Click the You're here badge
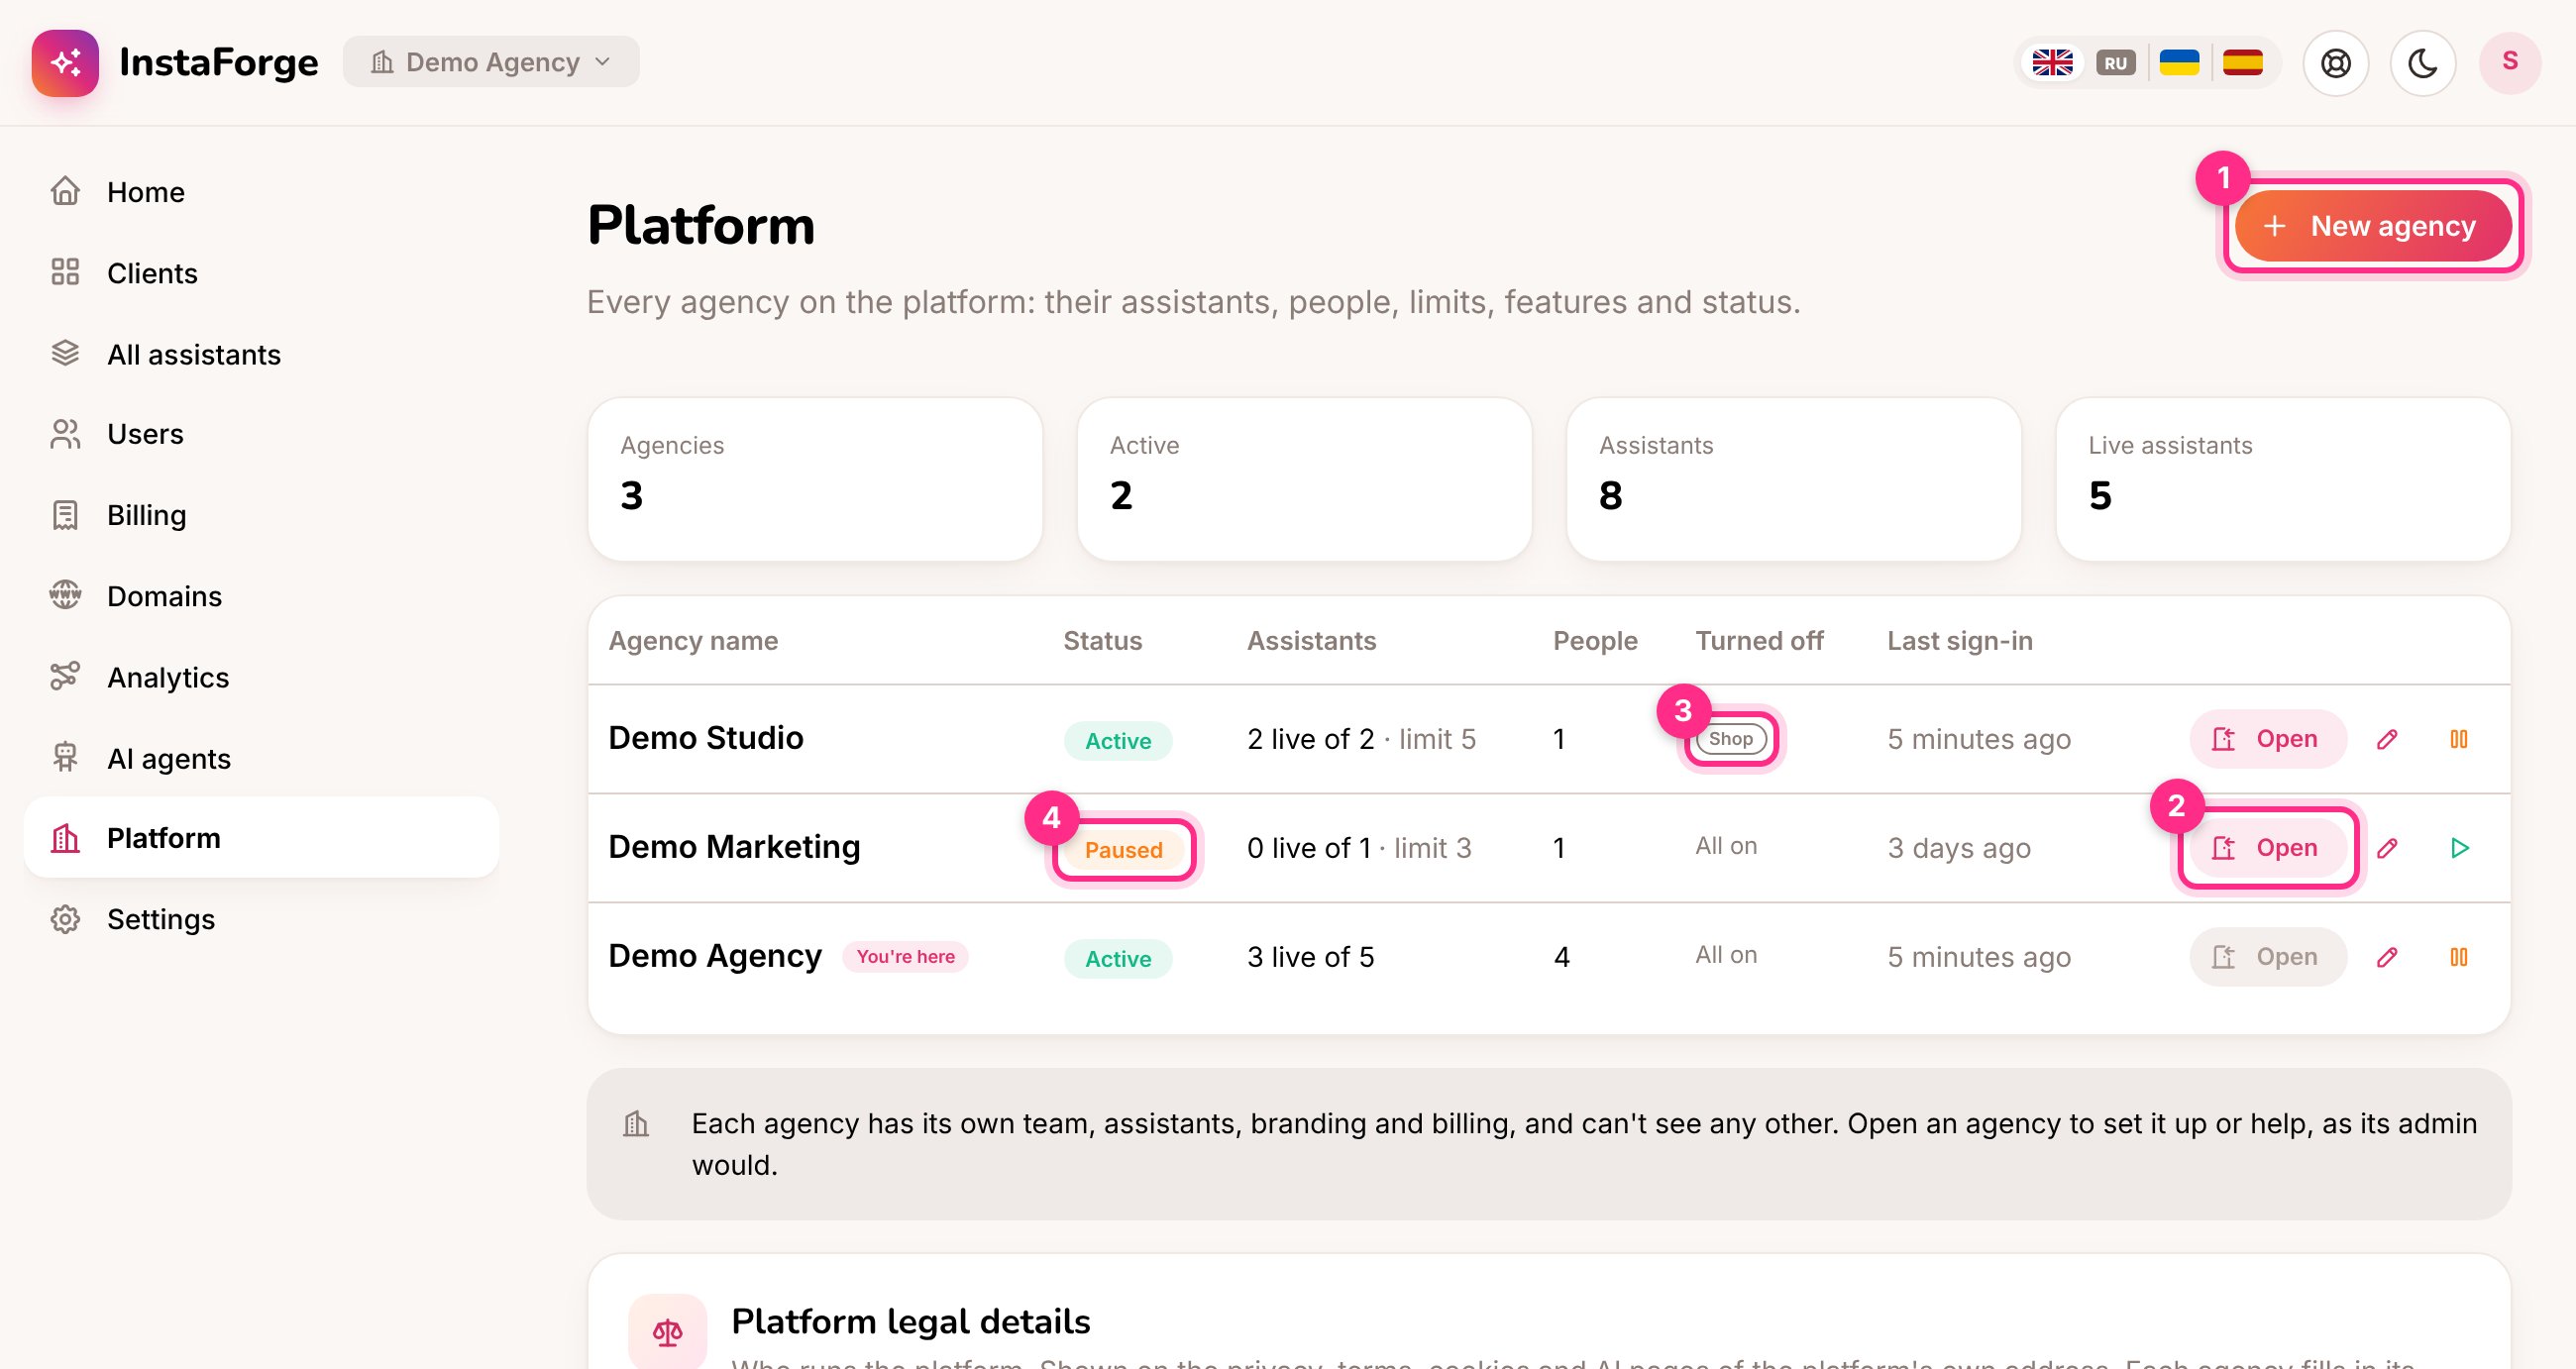The width and height of the screenshot is (2576, 1369). click(x=905, y=956)
